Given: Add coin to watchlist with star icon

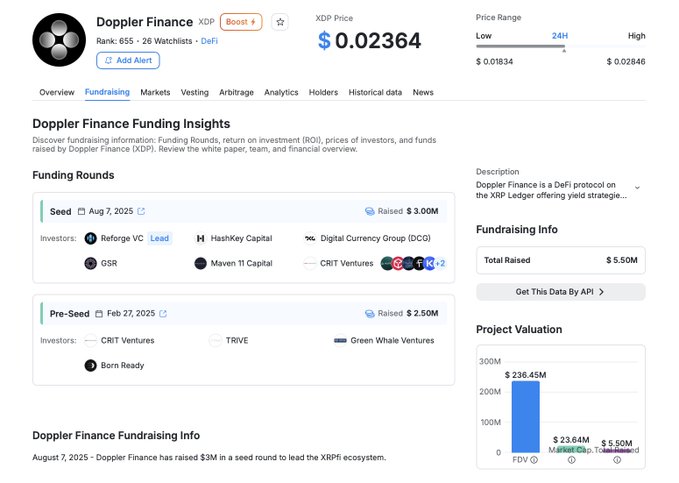Looking at the screenshot, I should 280,22.
